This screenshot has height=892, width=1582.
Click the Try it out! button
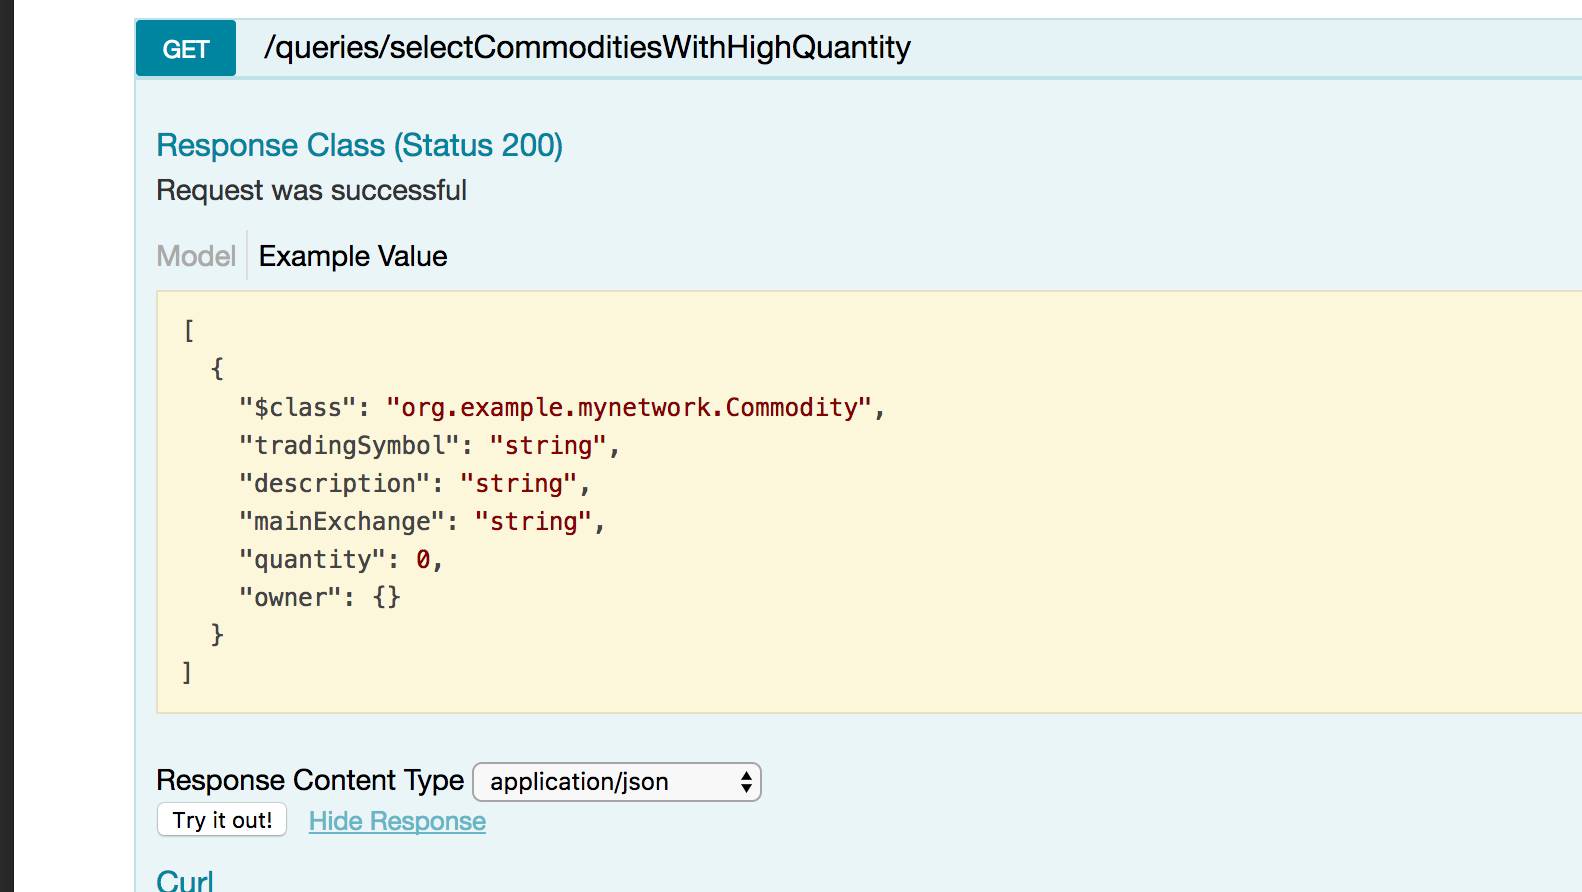coord(222,820)
